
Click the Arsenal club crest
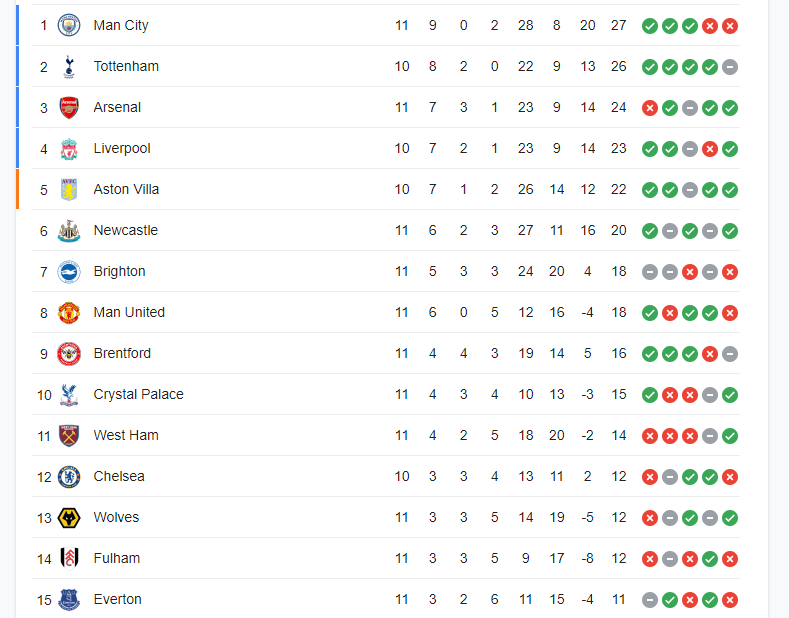69,107
